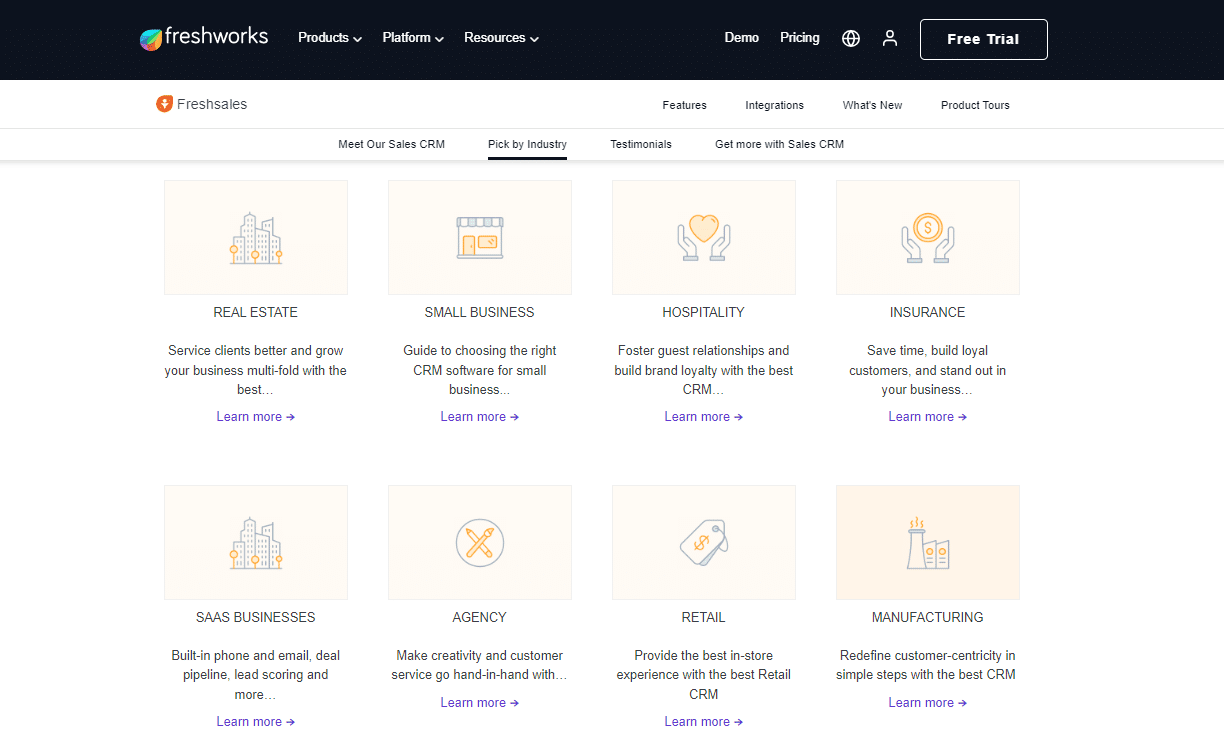Click the Freshworks logo
Screen dimensions: 1224x738
pos(204,38)
